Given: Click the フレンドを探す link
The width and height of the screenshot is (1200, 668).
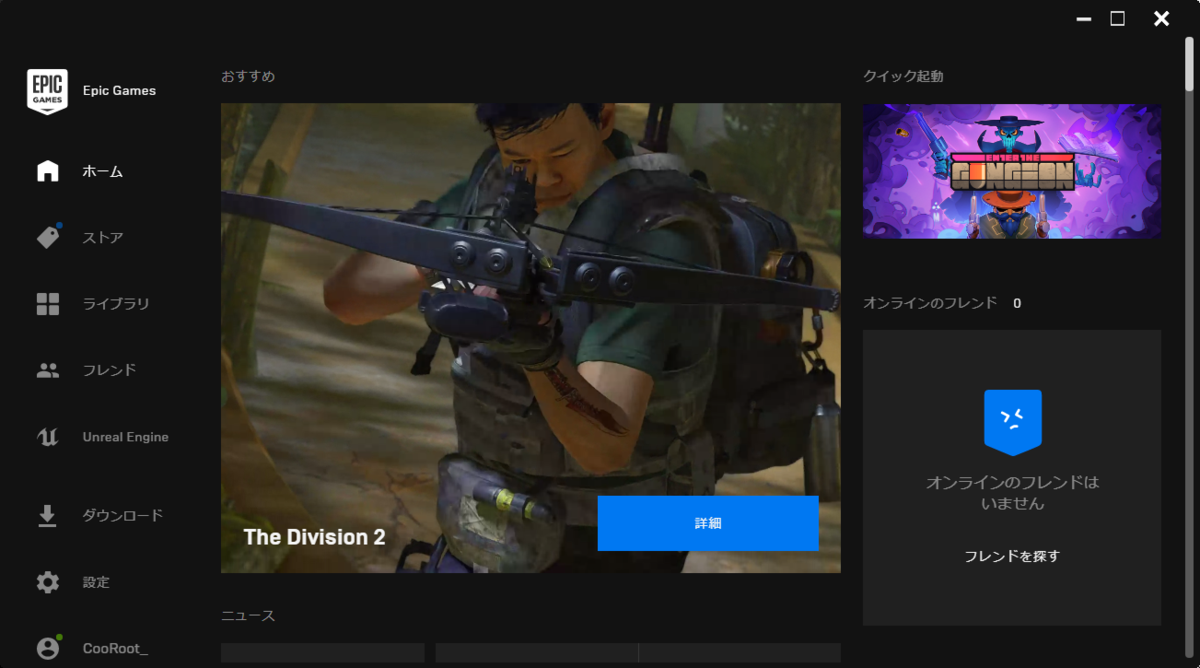Looking at the screenshot, I should click(x=1012, y=556).
